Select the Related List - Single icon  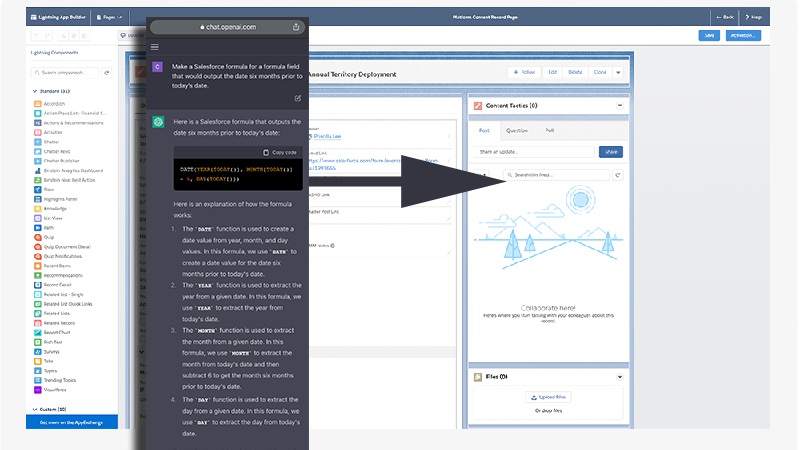coord(37,294)
